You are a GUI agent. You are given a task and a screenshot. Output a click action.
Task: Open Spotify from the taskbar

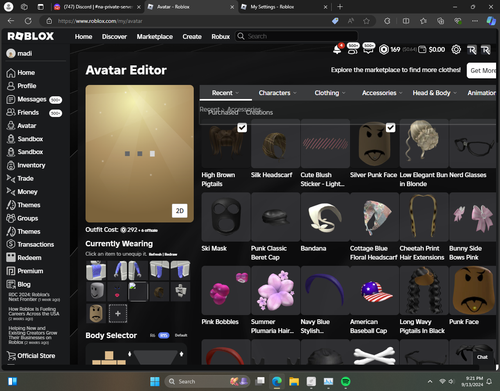point(346,381)
